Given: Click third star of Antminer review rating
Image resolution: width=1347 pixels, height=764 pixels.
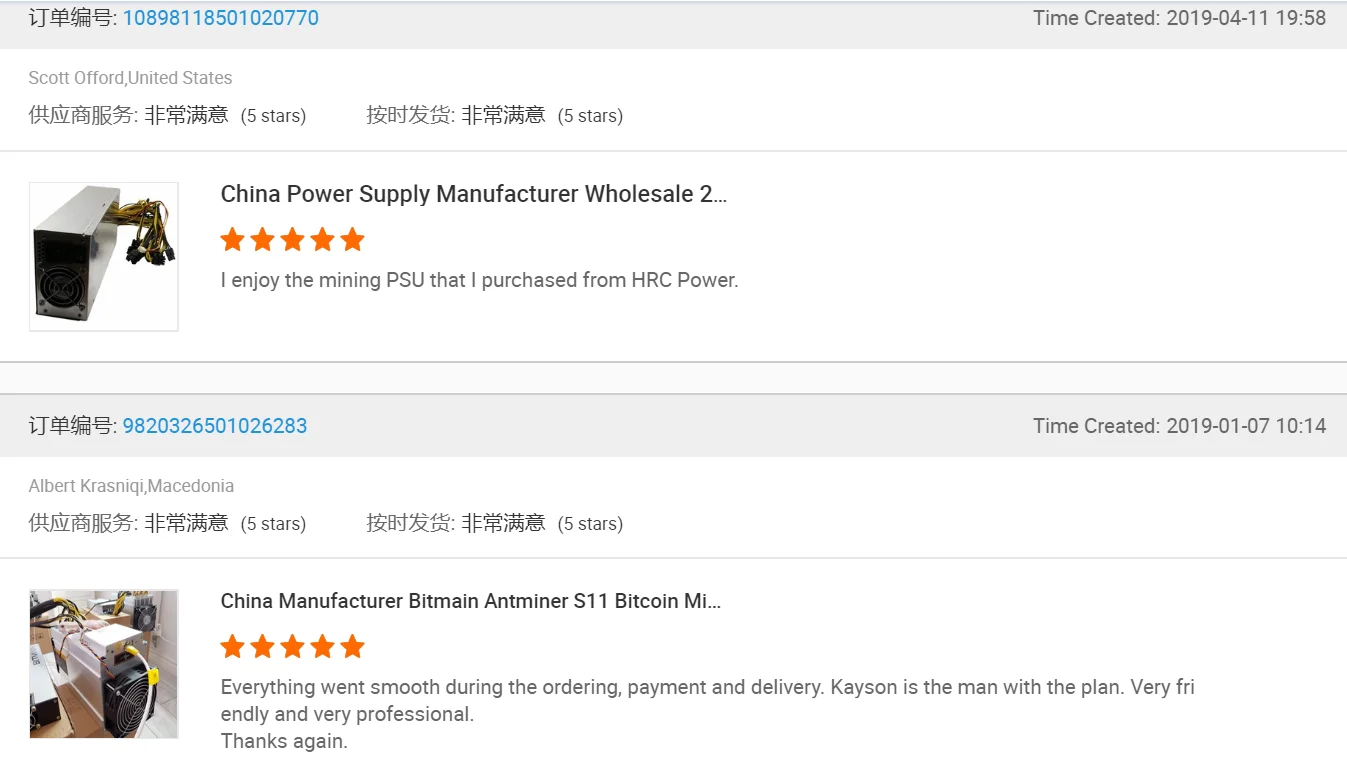Looking at the screenshot, I should [292, 646].
